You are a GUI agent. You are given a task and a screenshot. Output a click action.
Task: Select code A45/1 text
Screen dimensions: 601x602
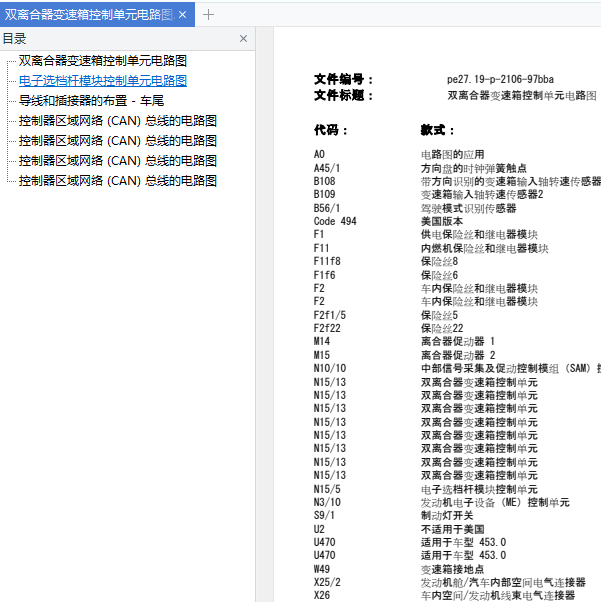point(327,168)
